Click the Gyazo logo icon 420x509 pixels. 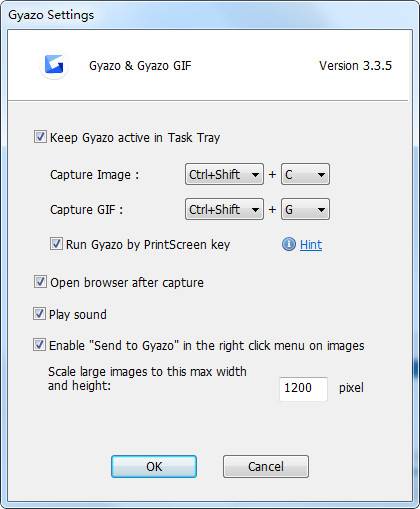point(54,64)
